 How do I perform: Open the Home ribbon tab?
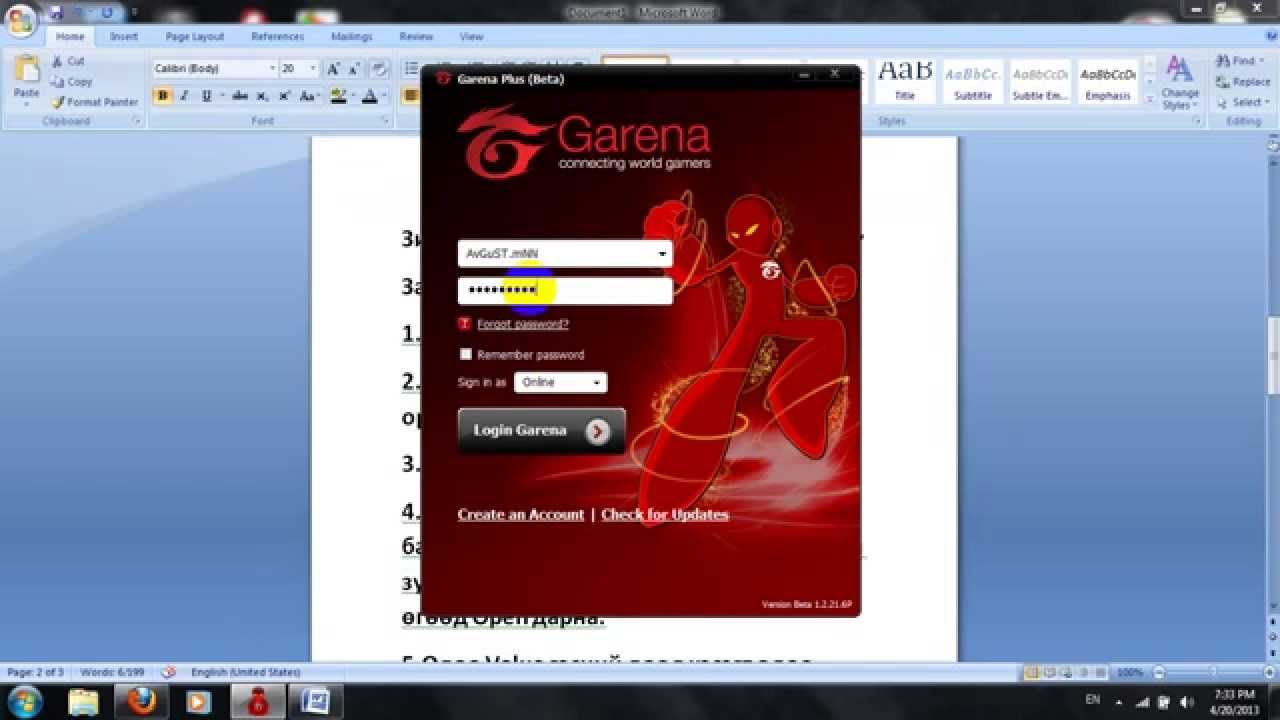point(70,36)
